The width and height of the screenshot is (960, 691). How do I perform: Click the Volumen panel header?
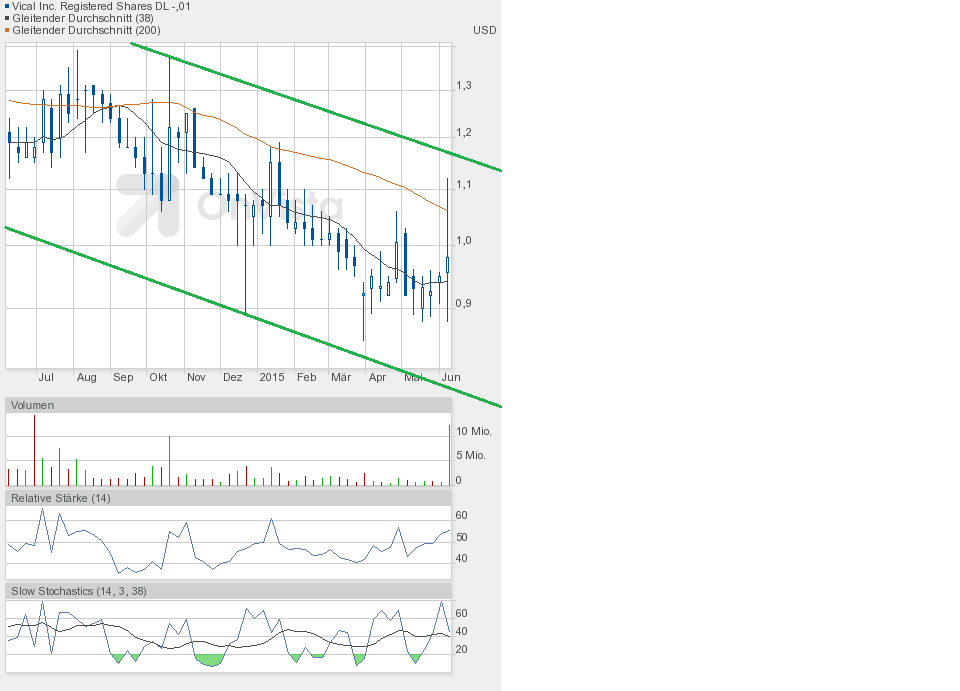pos(33,405)
